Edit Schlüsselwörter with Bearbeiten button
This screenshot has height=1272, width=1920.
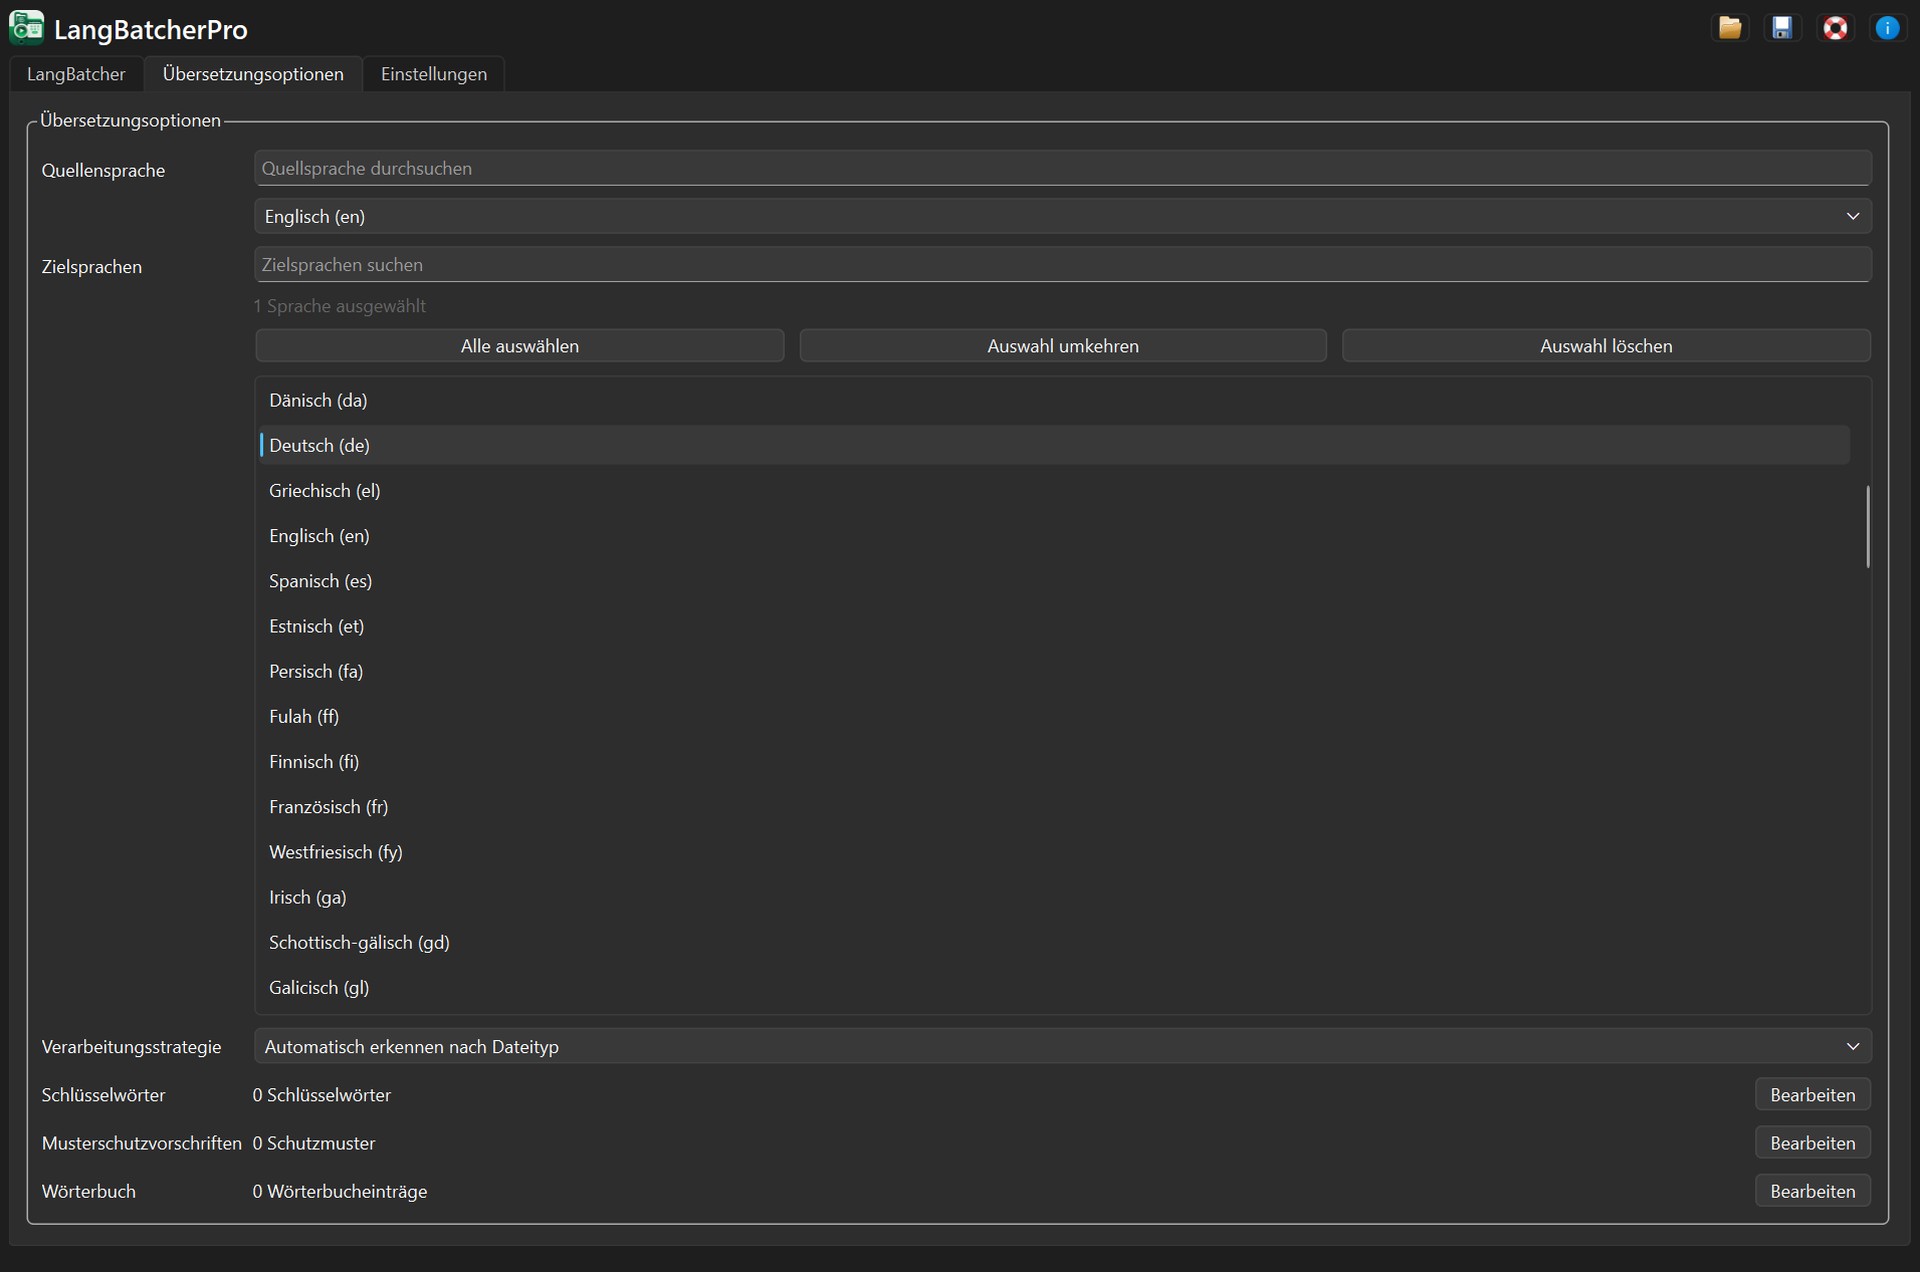(x=1812, y=1095)
